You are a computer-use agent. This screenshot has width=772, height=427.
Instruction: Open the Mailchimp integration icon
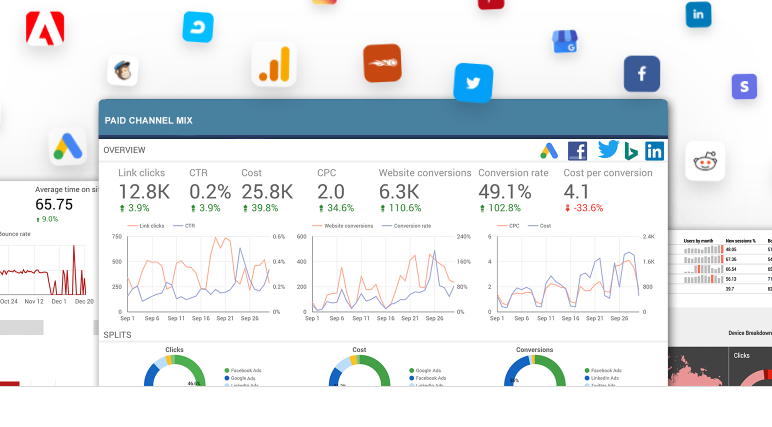pyautogui.click(x=123, y=70)
